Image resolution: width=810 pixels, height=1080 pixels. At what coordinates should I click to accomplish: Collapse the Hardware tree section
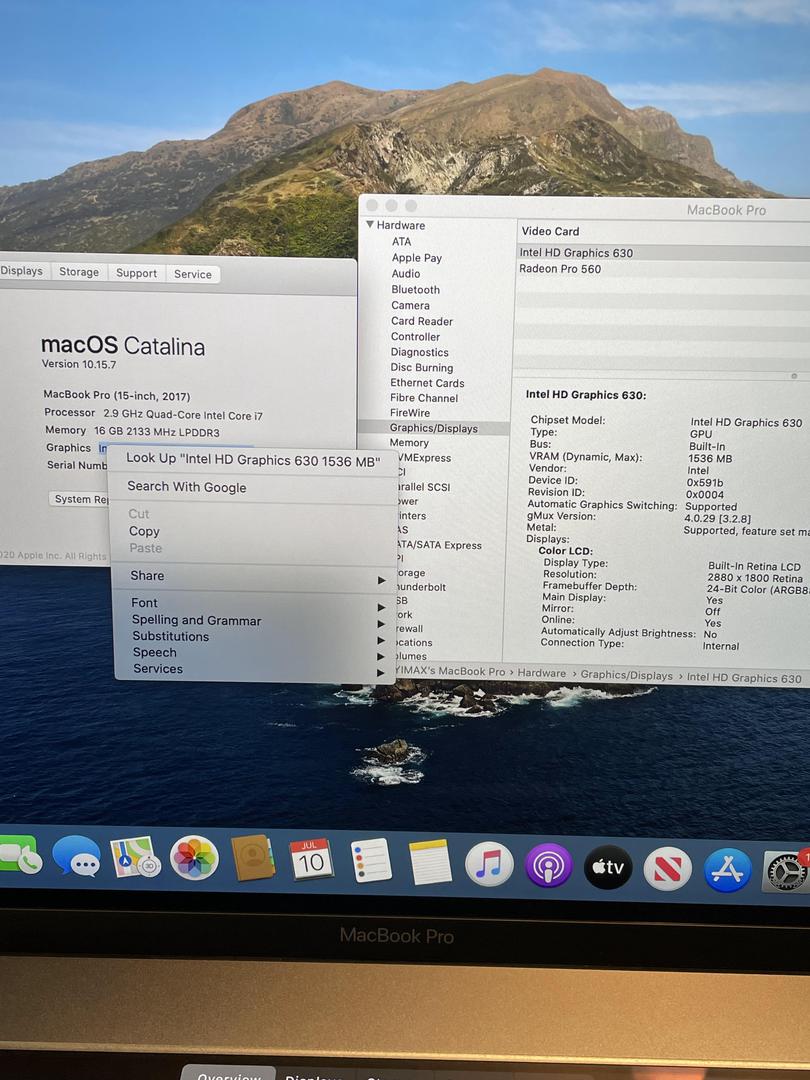370,225
